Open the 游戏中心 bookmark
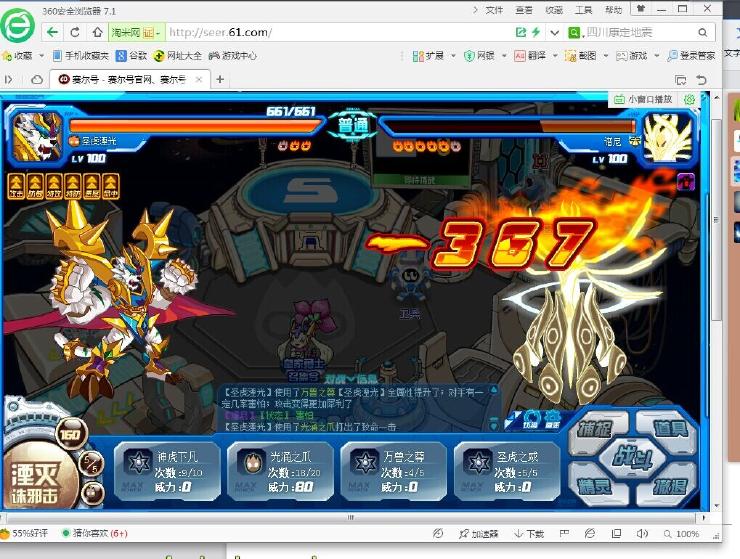The image size is (740, 559). 232,56
